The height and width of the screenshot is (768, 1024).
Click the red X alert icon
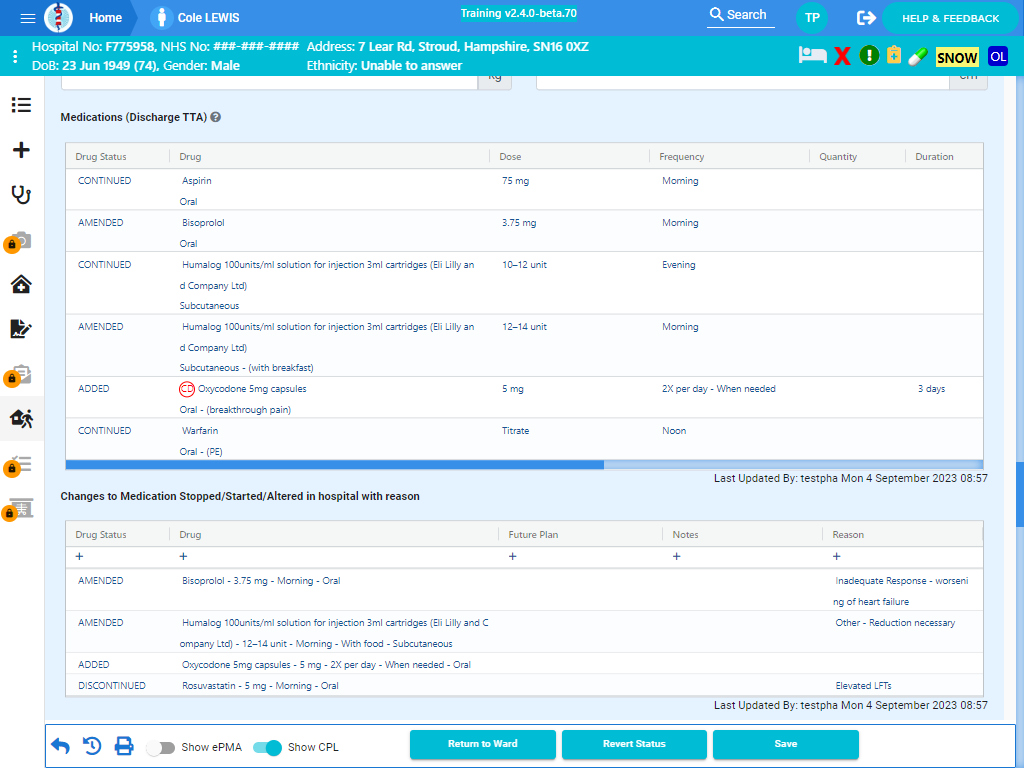[842, 56]
